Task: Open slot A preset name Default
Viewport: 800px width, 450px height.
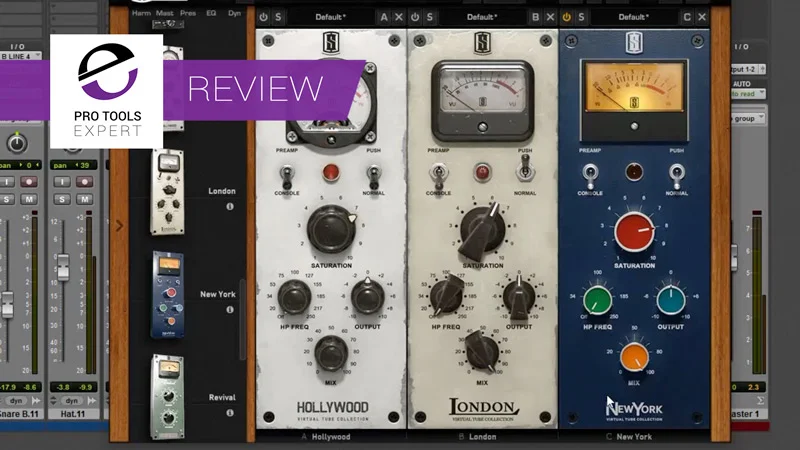Action: pos(330,17)
